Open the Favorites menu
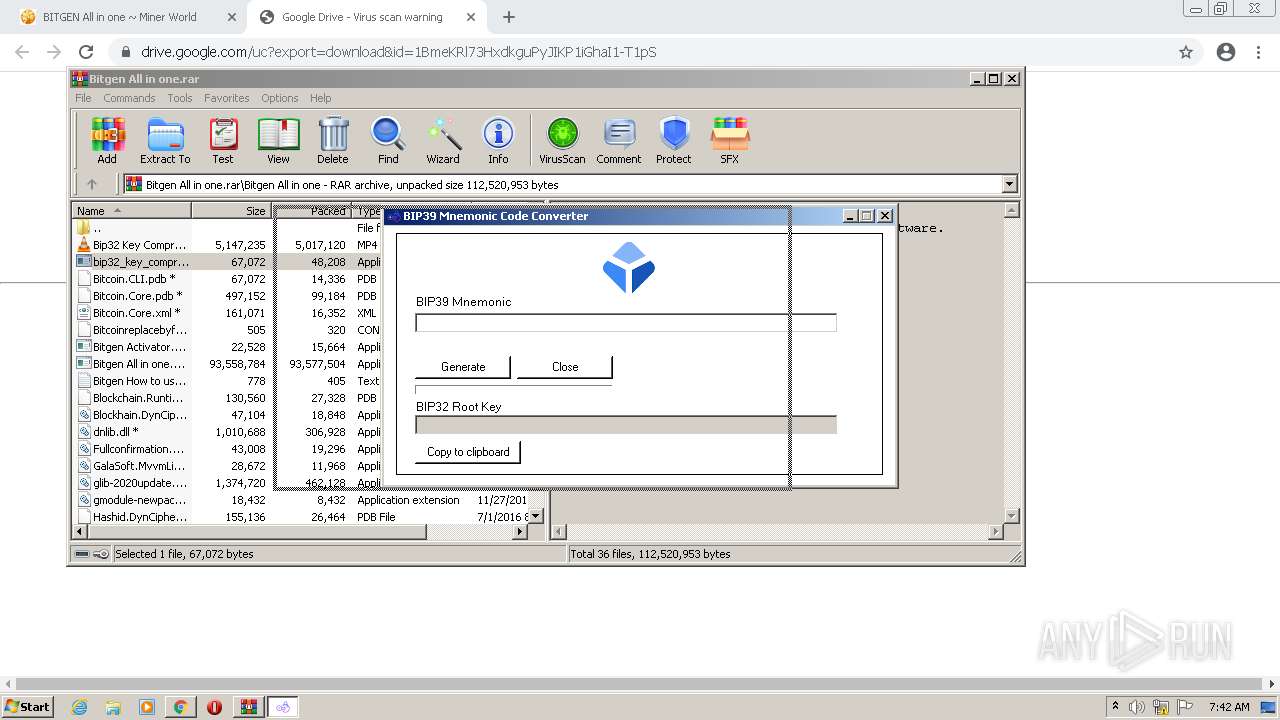 tap(227, 98)
